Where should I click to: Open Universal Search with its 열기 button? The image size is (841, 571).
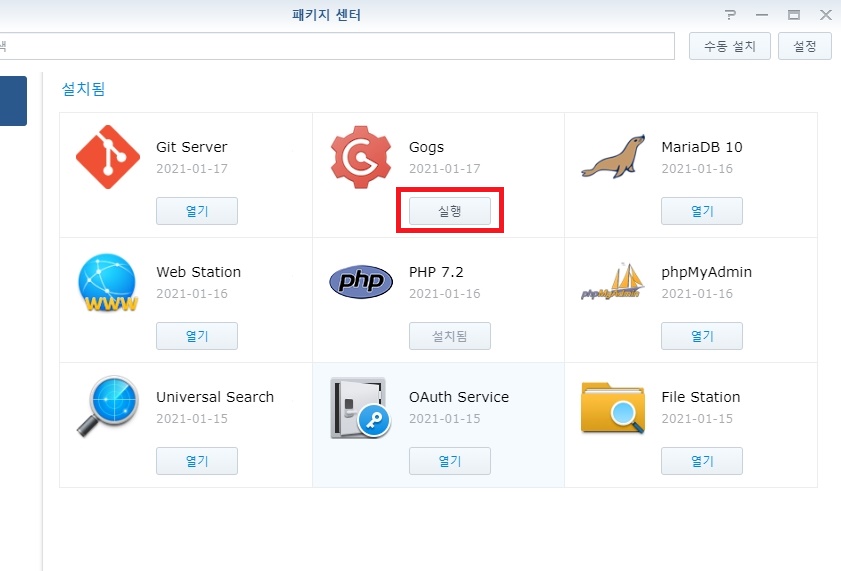[197, 461]
